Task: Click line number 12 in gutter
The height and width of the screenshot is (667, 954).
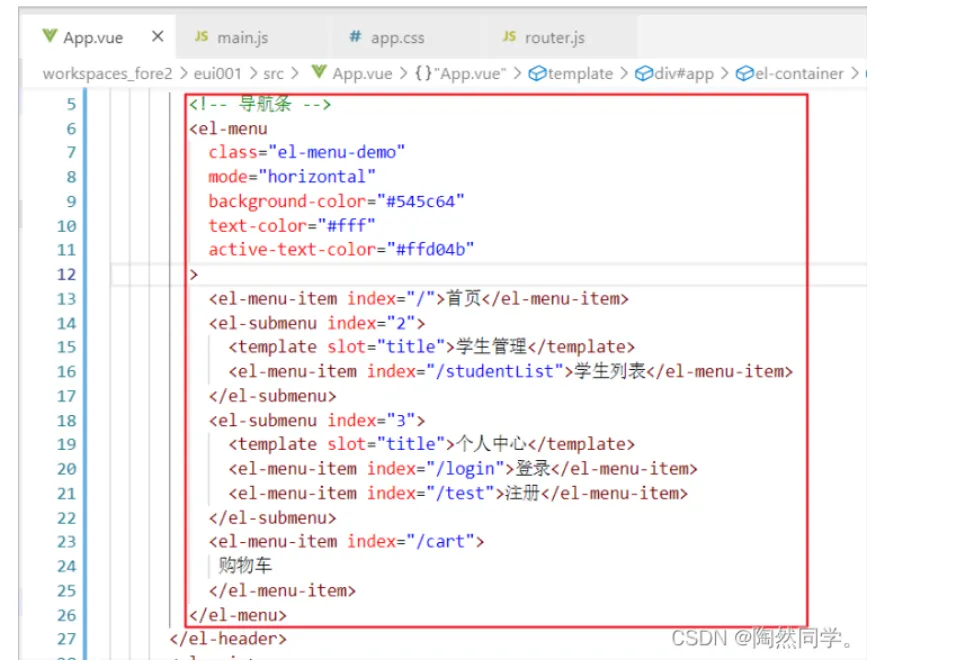Action: coord(66,274)
